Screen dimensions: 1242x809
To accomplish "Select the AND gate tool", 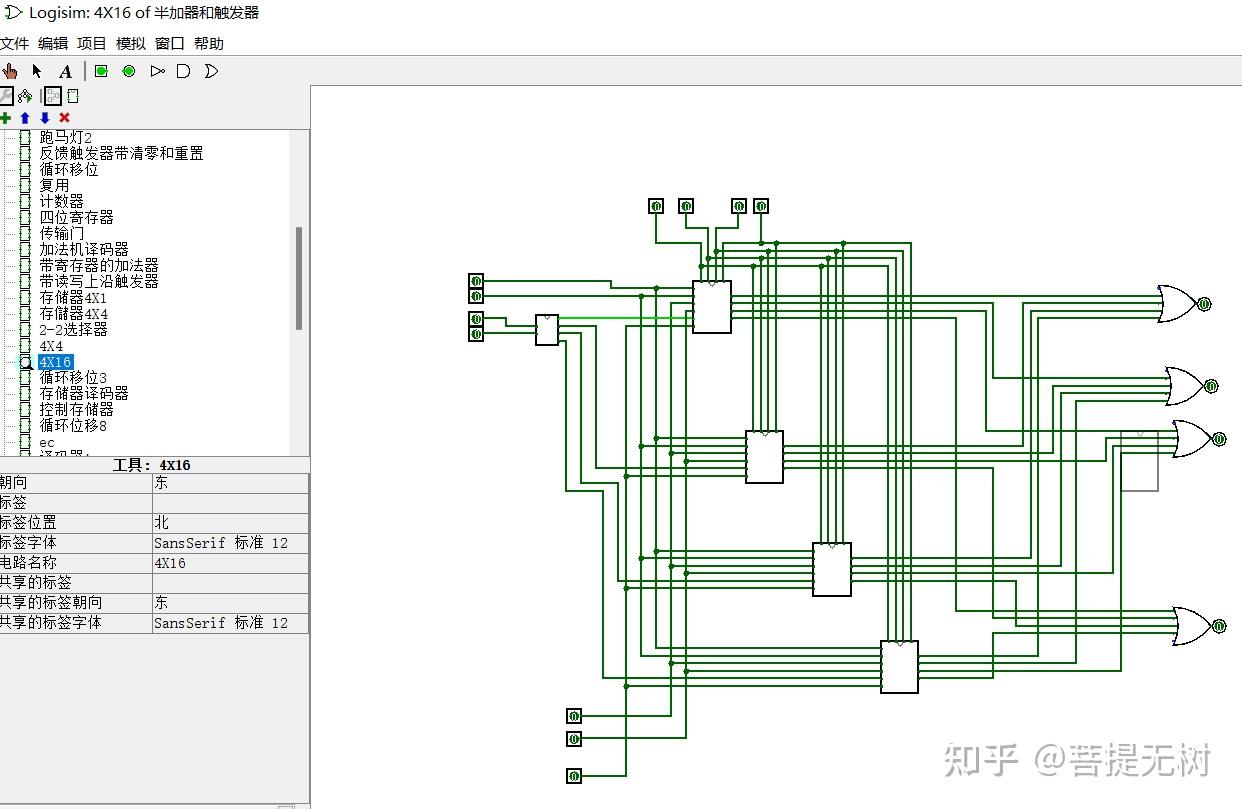I will (x=184, y=70).
